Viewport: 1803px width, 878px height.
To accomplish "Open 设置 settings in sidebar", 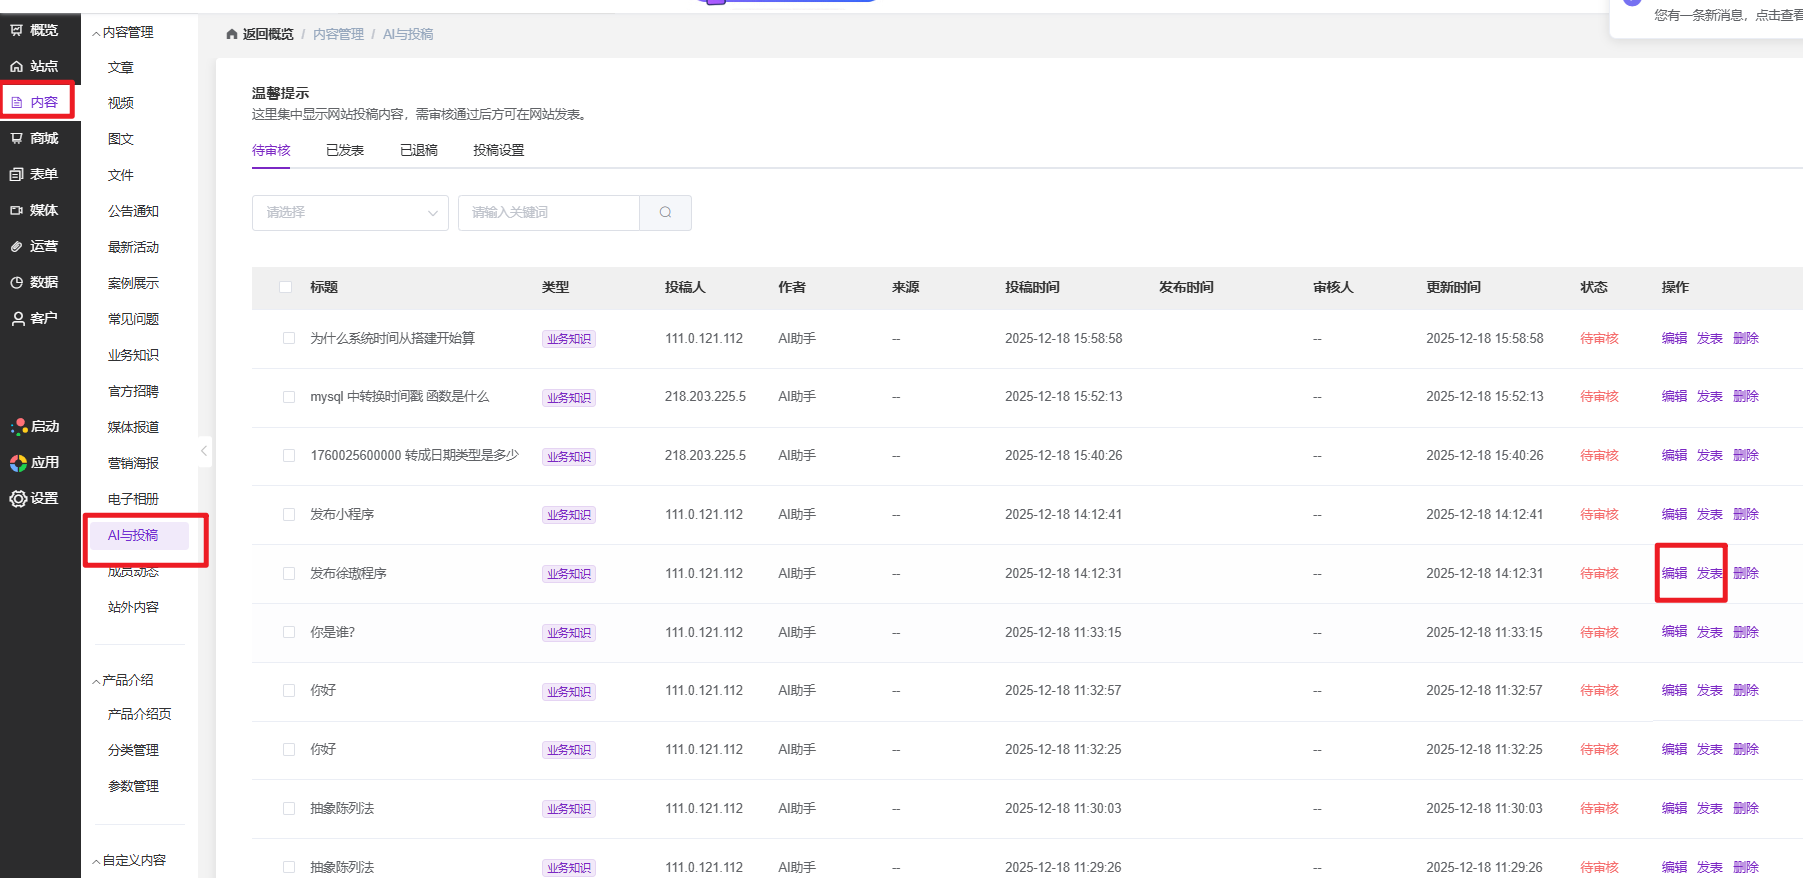I will (34, 498).
